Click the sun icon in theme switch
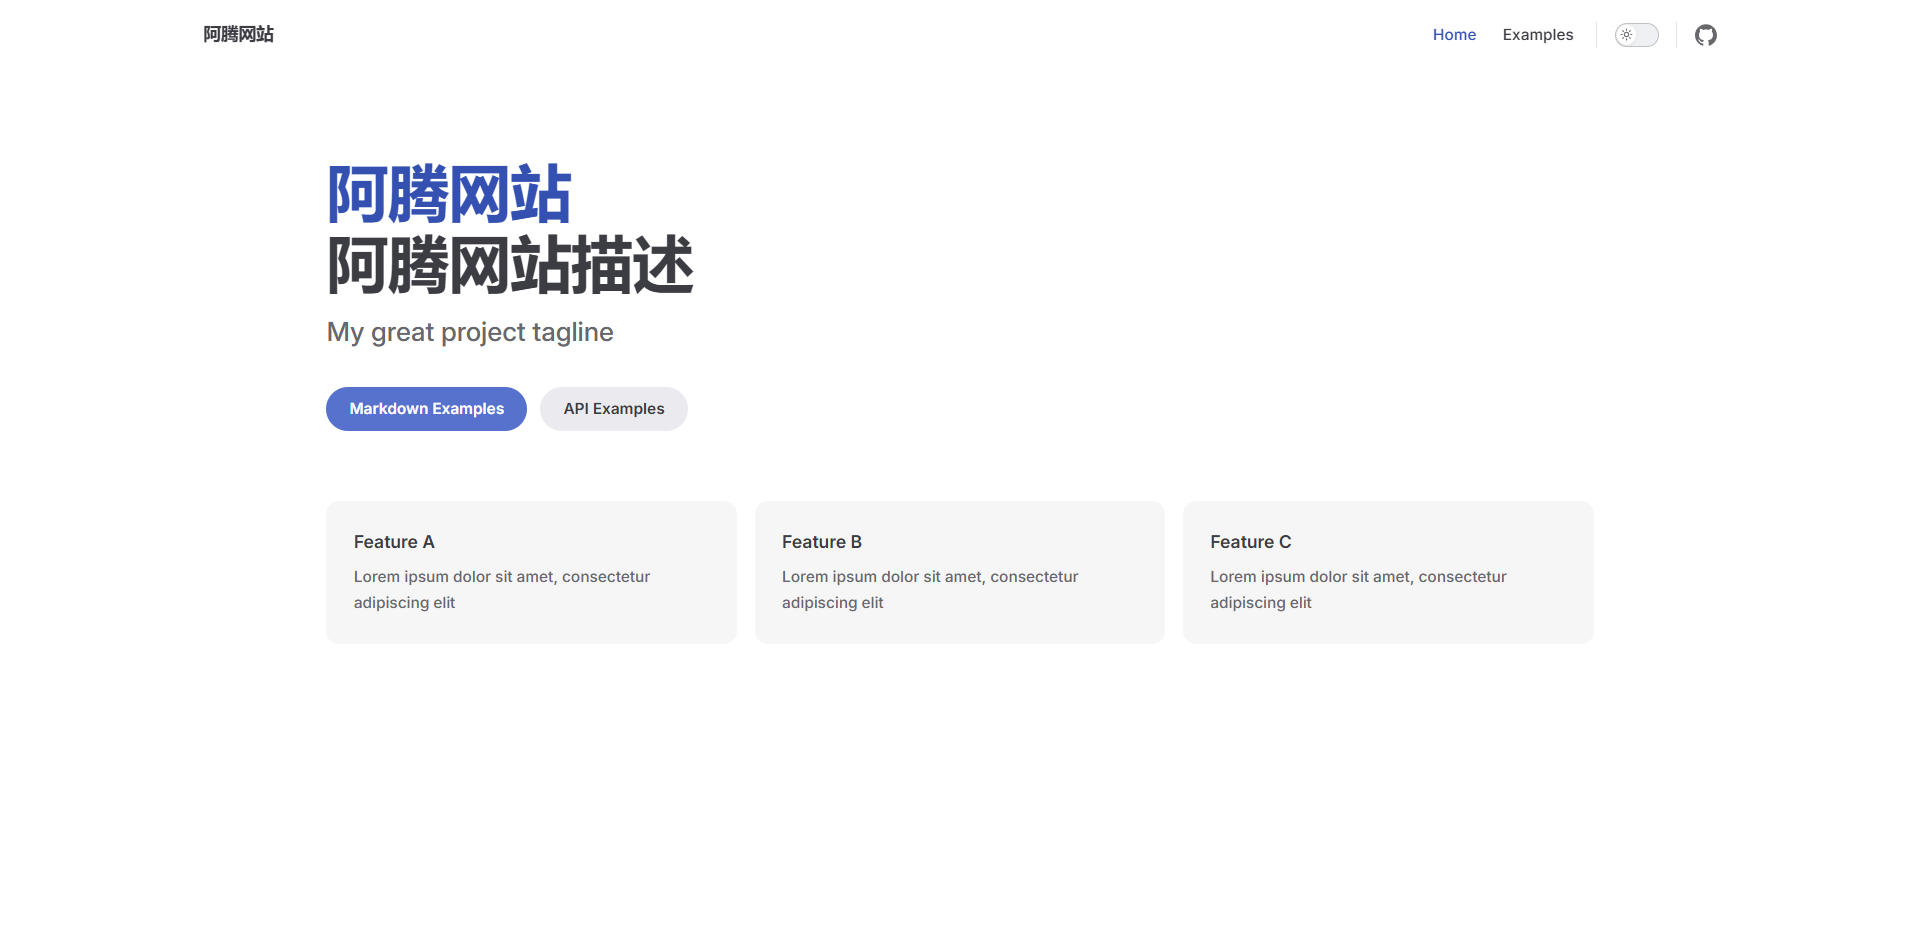 (1627, 35)
